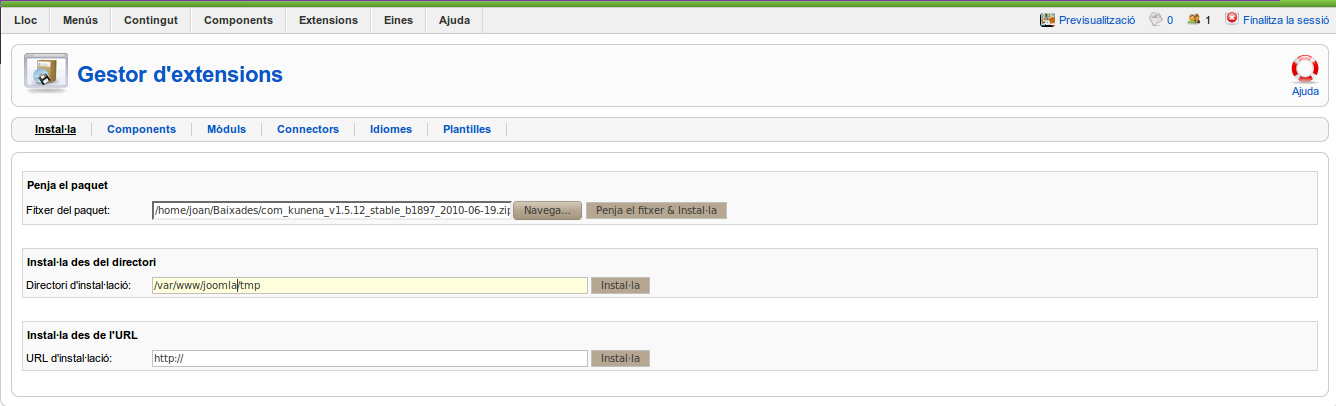Switch to the Connectors tab
This screenshot has height=406, width=1336.
coord(308,129)
